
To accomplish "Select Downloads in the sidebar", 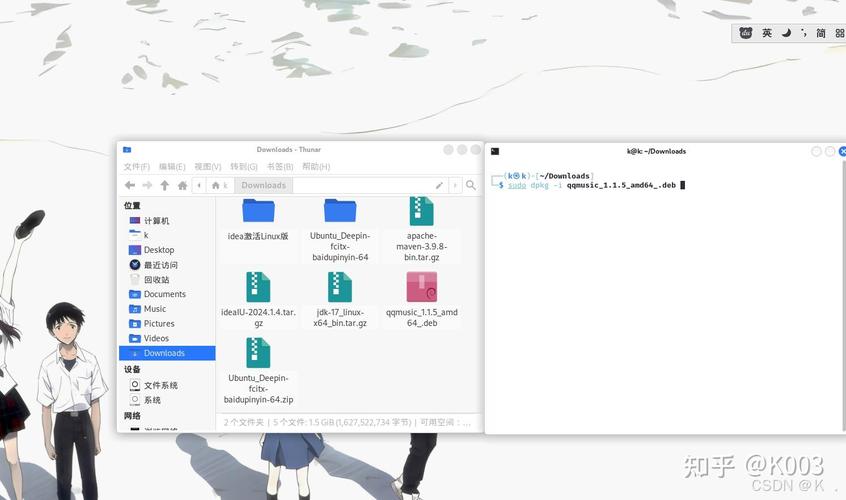I will (167, 353).
